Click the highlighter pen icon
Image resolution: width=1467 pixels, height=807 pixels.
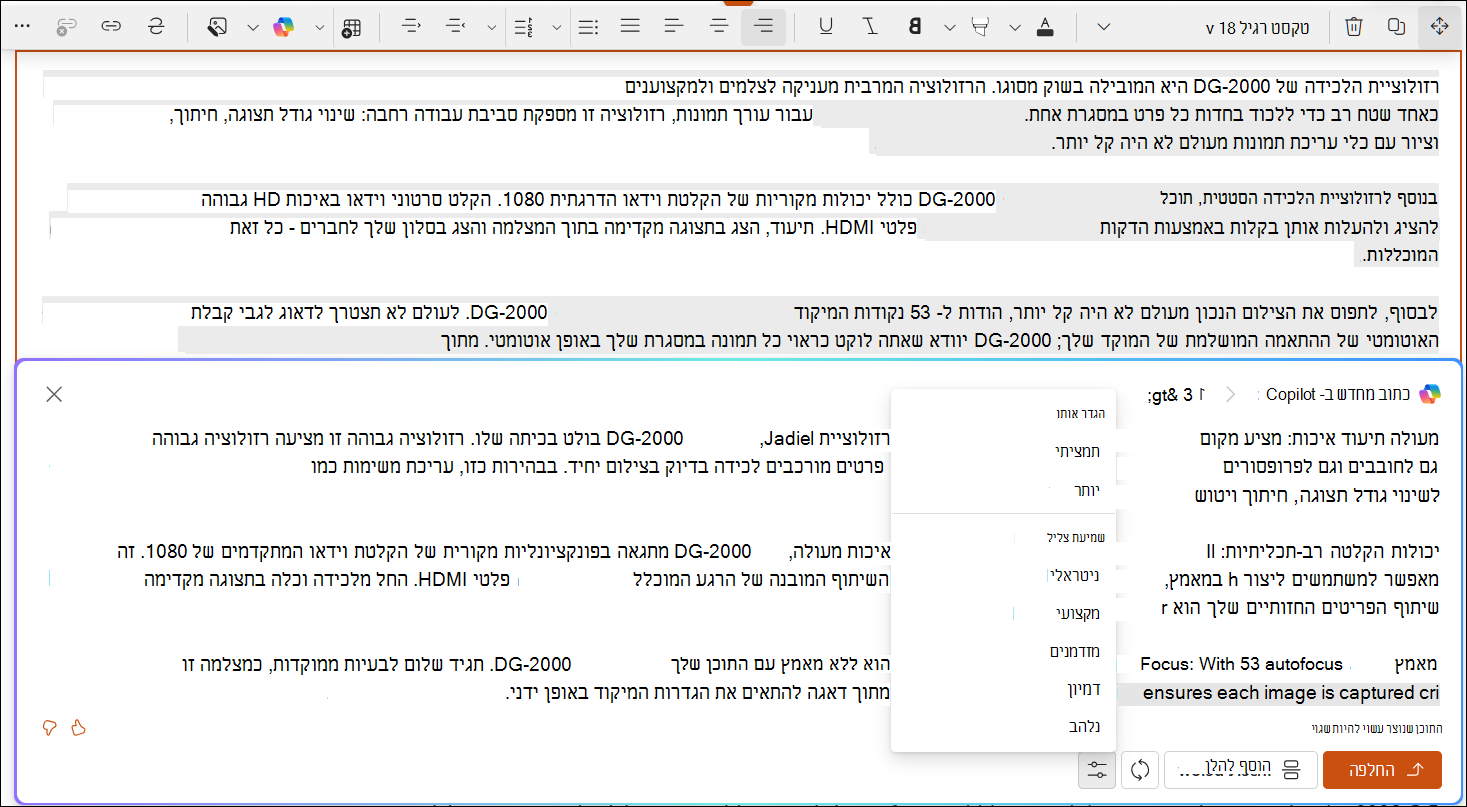(981, 27)
